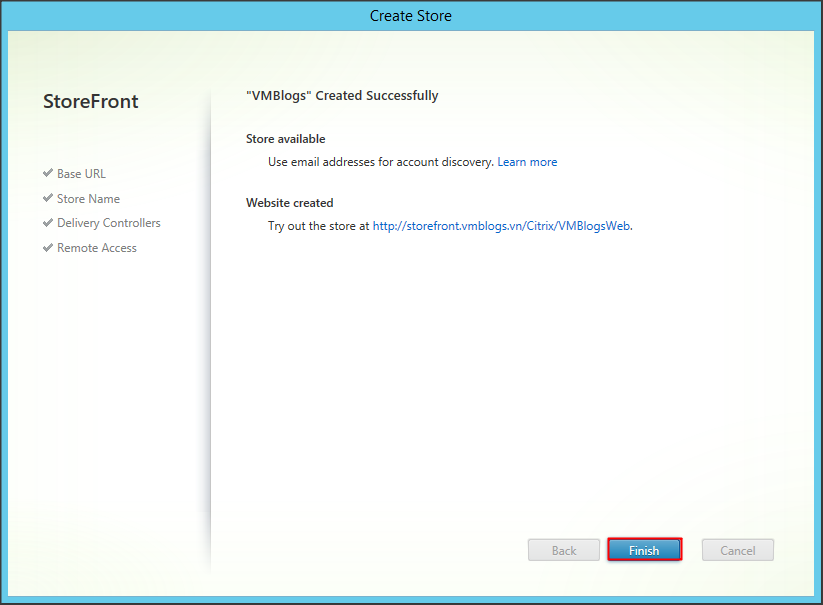Select the Store Name wizard step
Image resolution: width=823 pixels, height=605 pixels.
[x=88, y=199]
